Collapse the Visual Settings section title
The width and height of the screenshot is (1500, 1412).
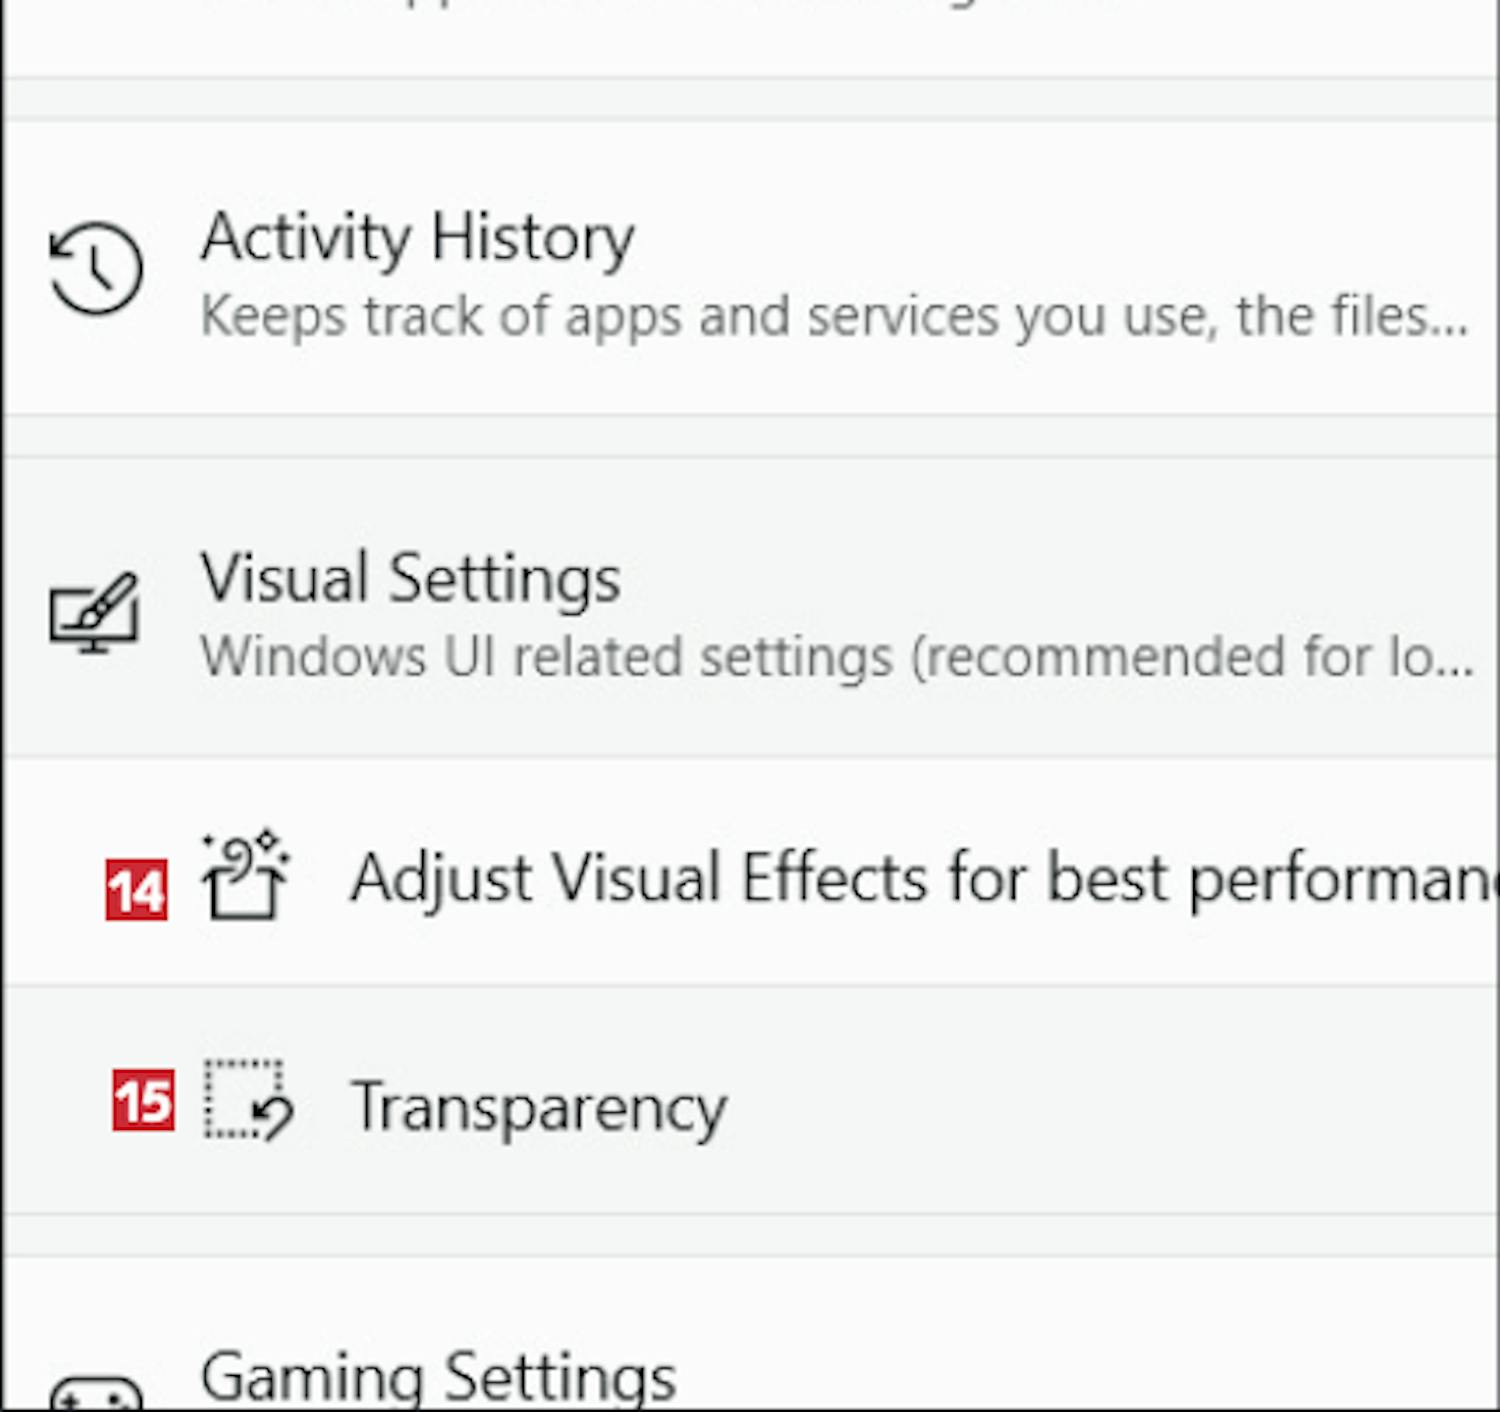click(410, 580)
